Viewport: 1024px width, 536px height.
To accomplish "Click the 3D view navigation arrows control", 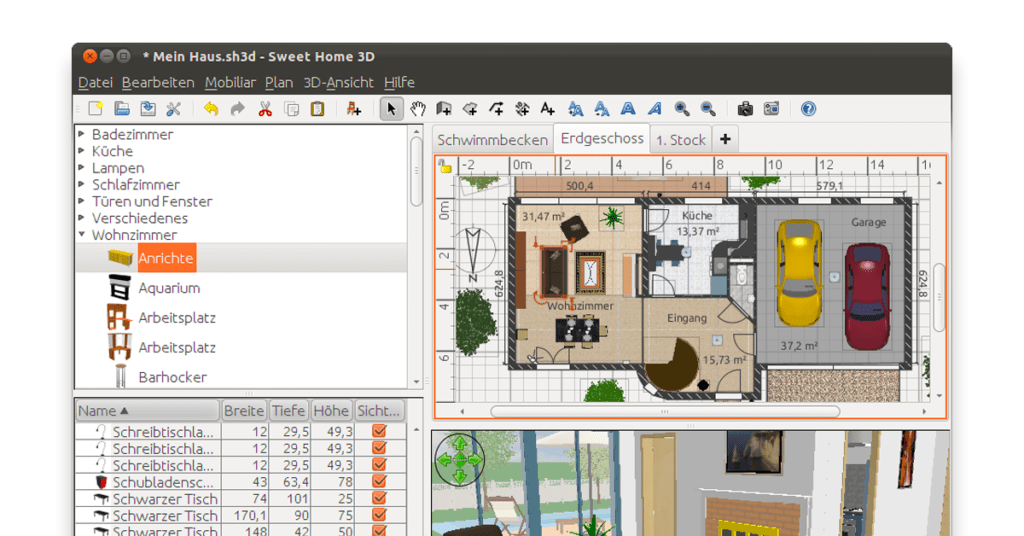I will tap(460, 460).
